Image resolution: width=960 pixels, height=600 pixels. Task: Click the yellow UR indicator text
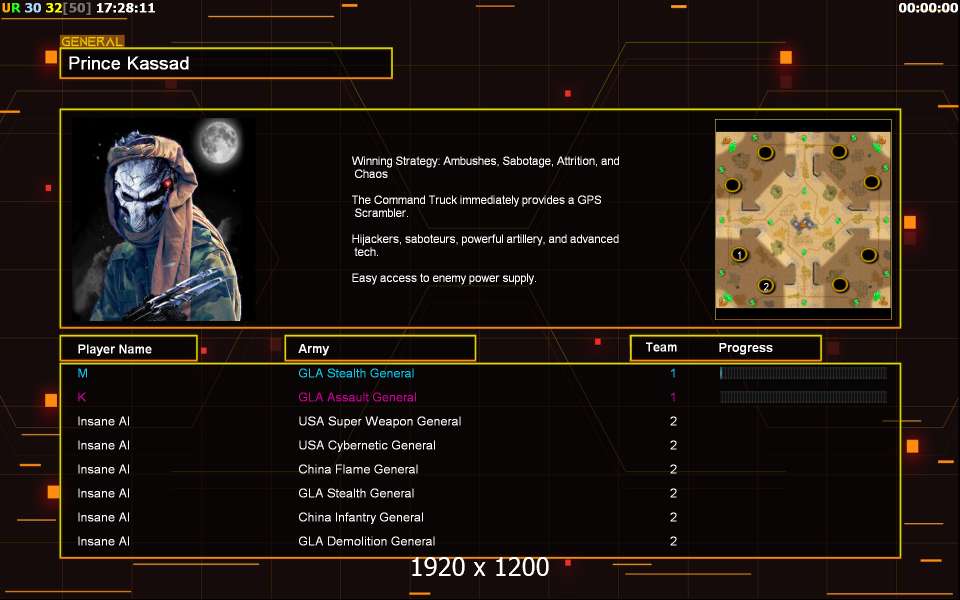click(x=10, y=8)
